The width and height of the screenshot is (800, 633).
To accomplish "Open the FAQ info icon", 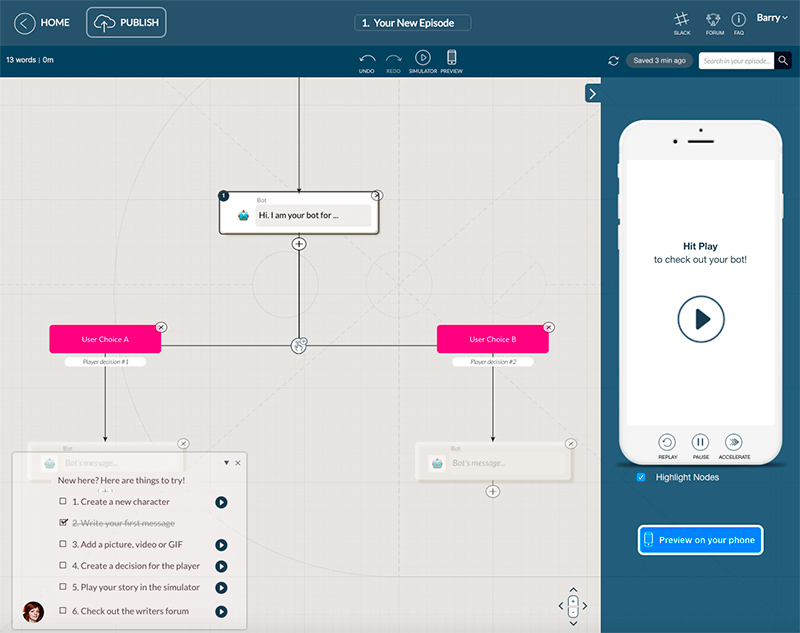I will [739, 19].
